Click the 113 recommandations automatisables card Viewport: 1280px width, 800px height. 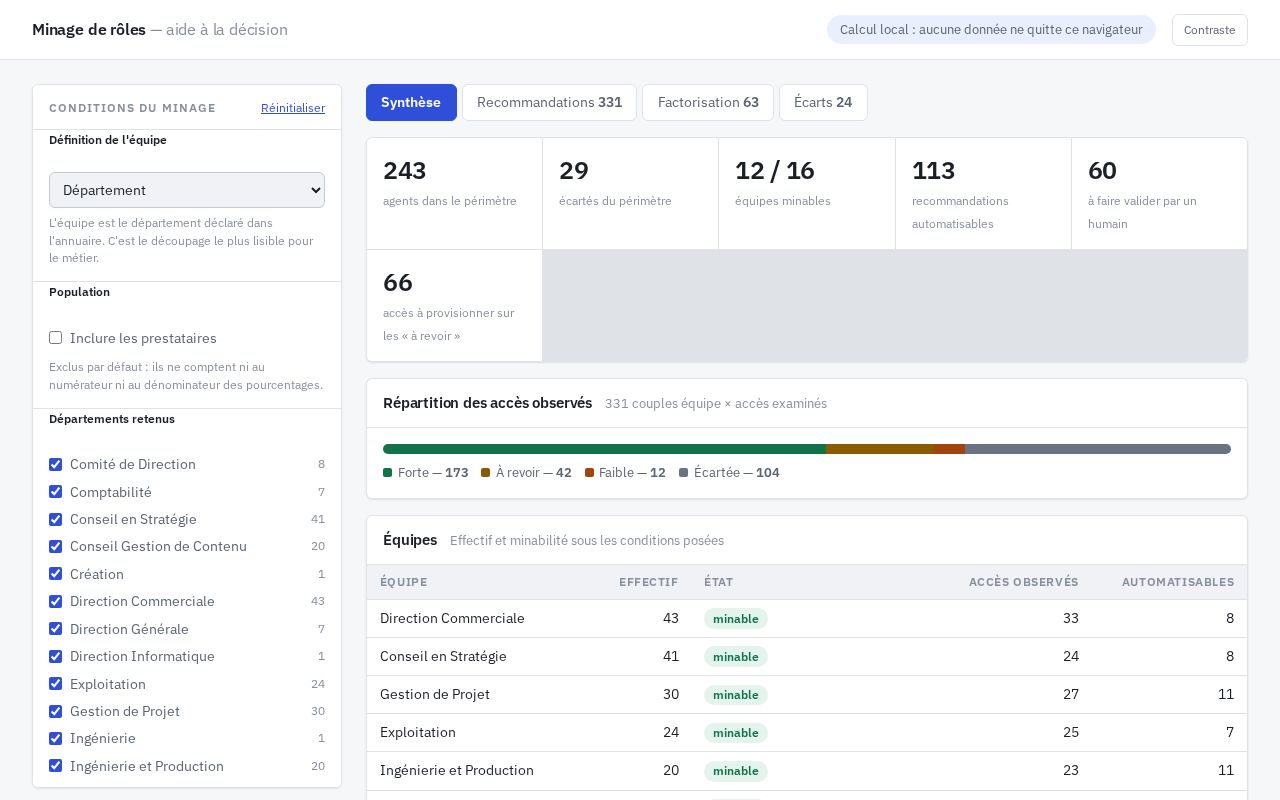pyautogui.click(x=983, y=194)
